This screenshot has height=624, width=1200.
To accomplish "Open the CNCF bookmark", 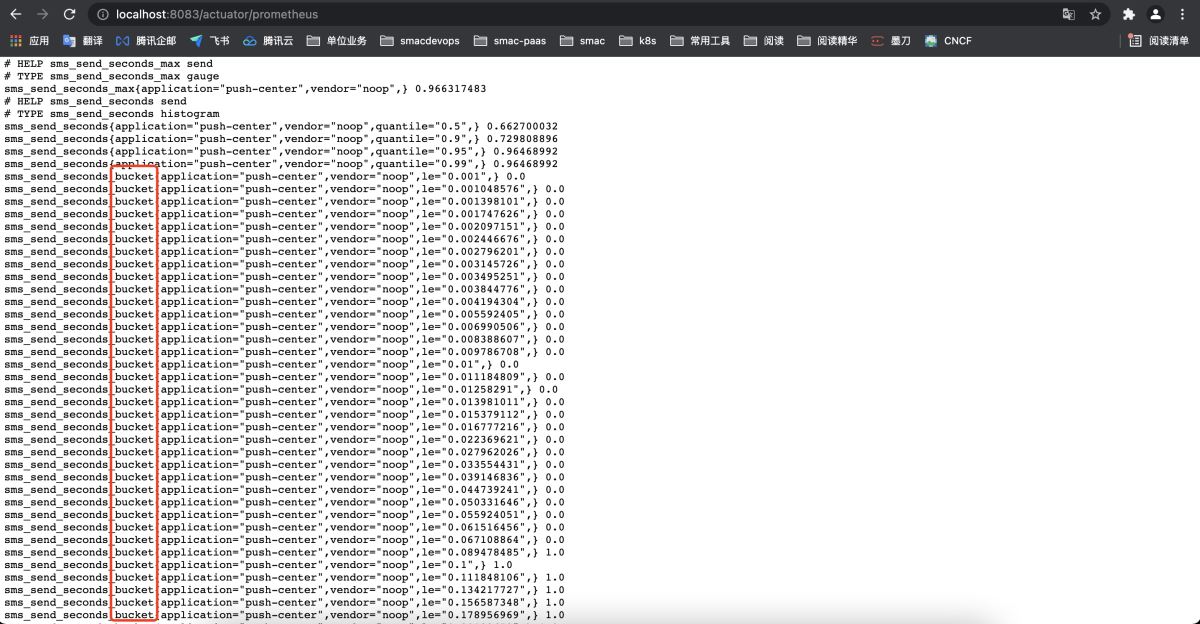I will pyautogui.click(x=947, y=41).
